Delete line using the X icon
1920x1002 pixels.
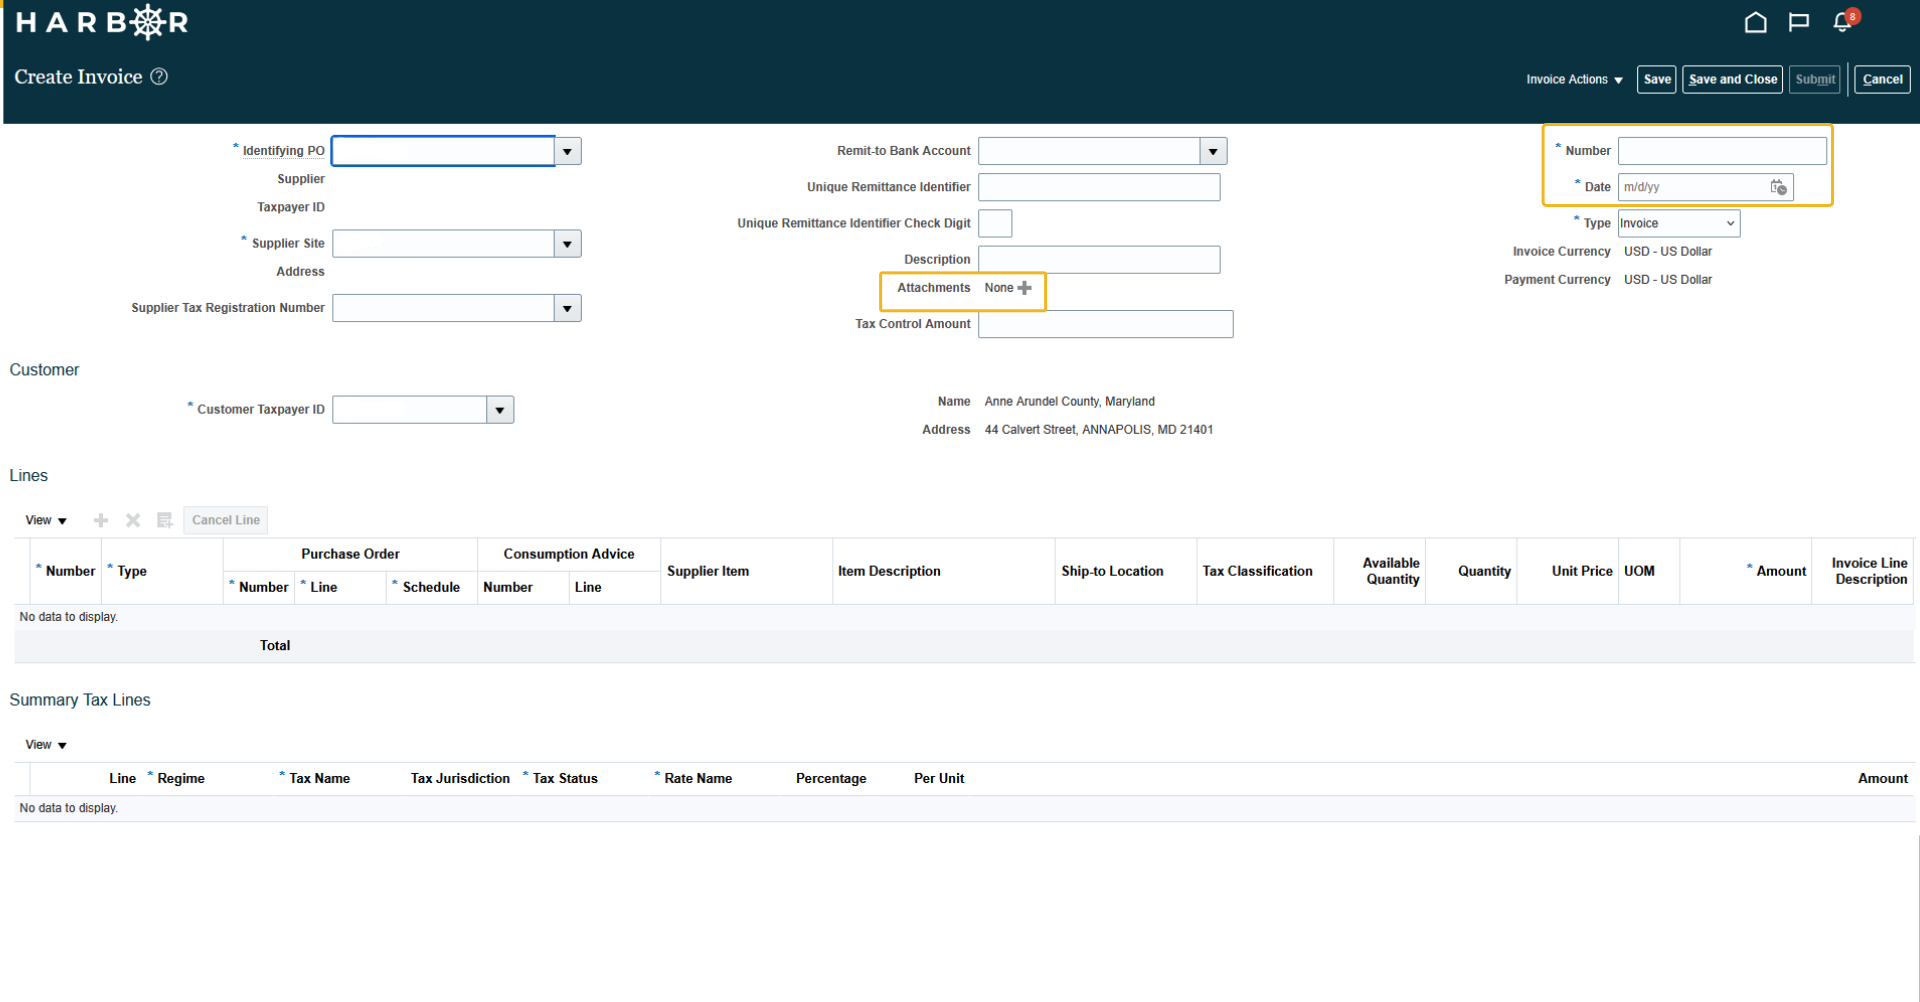133,520
